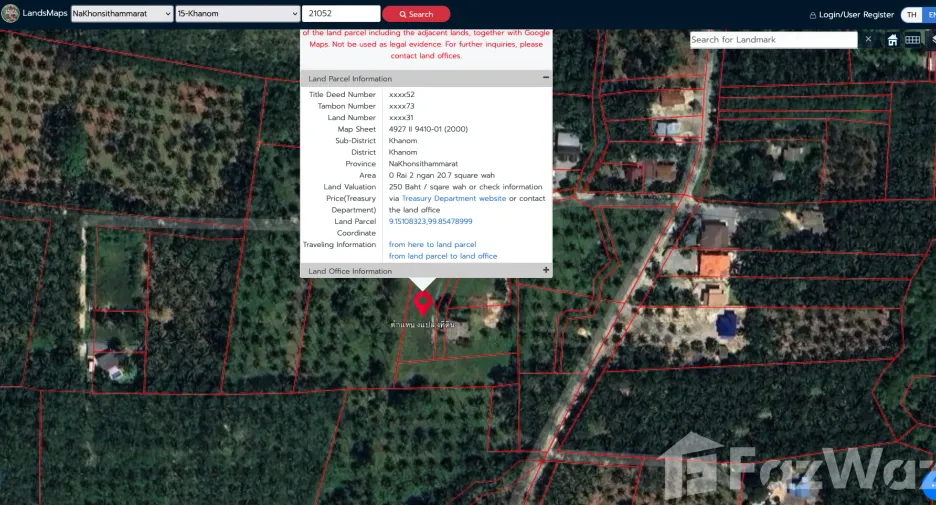Clear the landmark search with X

coord(868,39)
